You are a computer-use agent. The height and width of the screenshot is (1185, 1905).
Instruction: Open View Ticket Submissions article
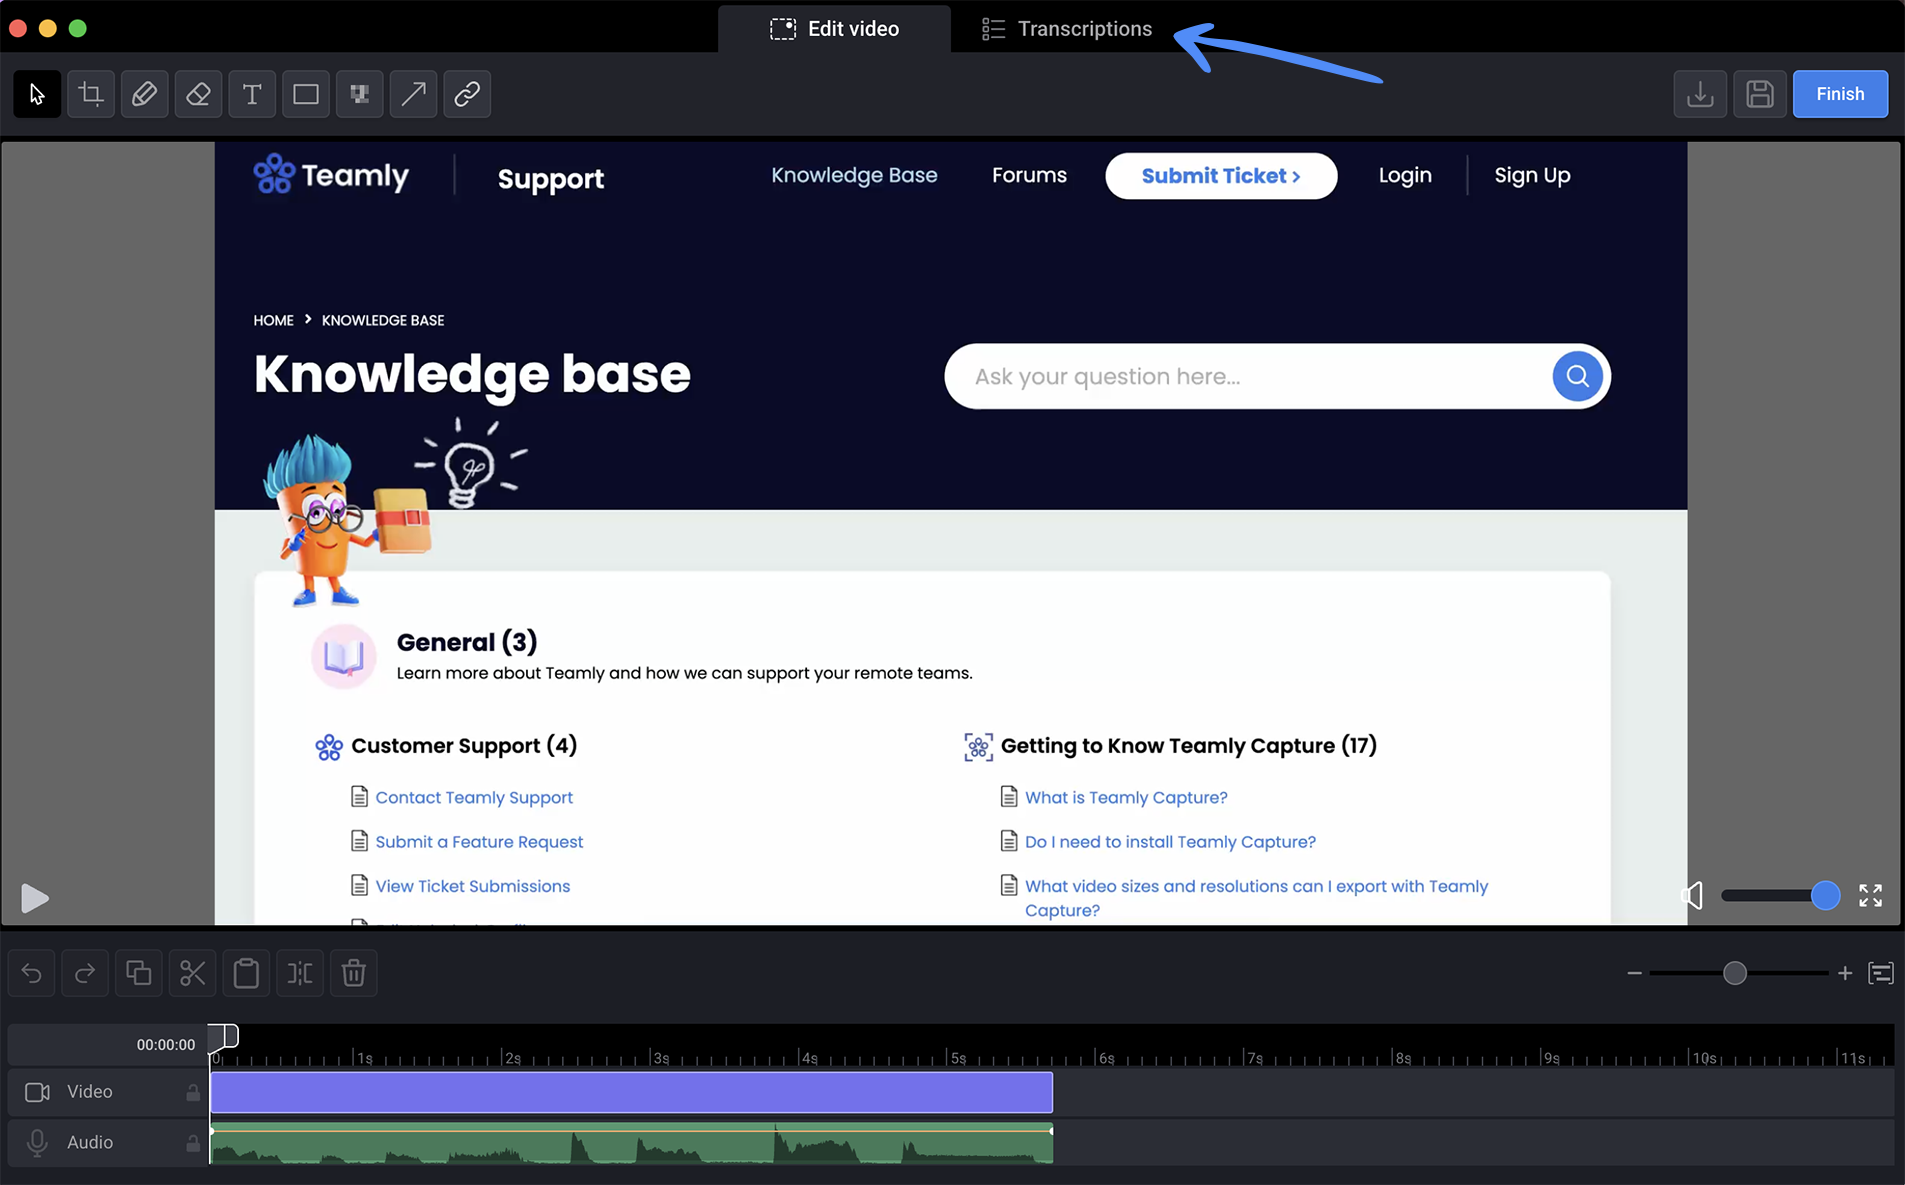[472, 886]
